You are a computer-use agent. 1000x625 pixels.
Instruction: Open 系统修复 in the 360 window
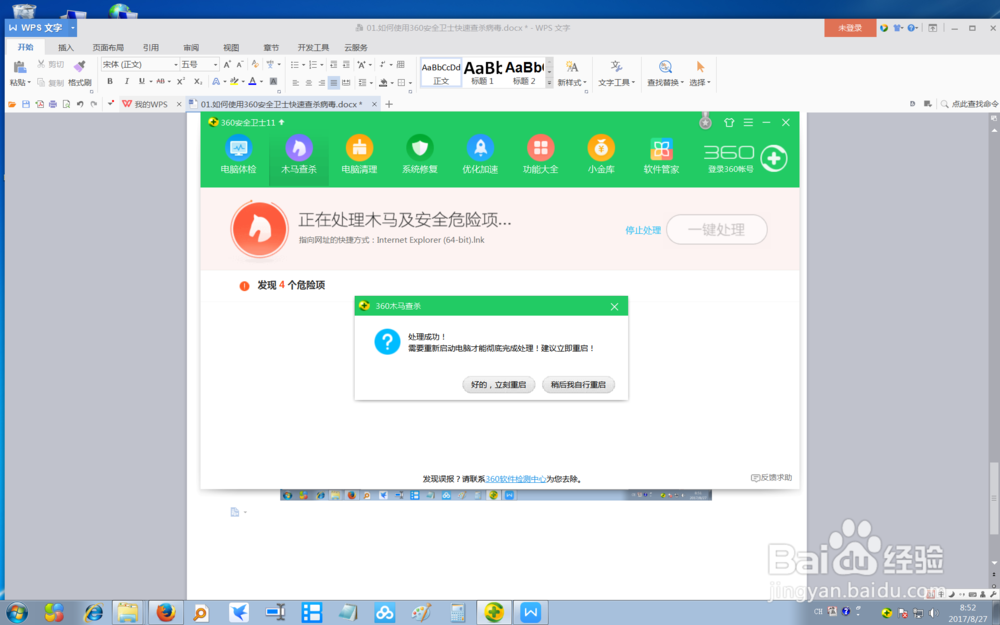420,154
